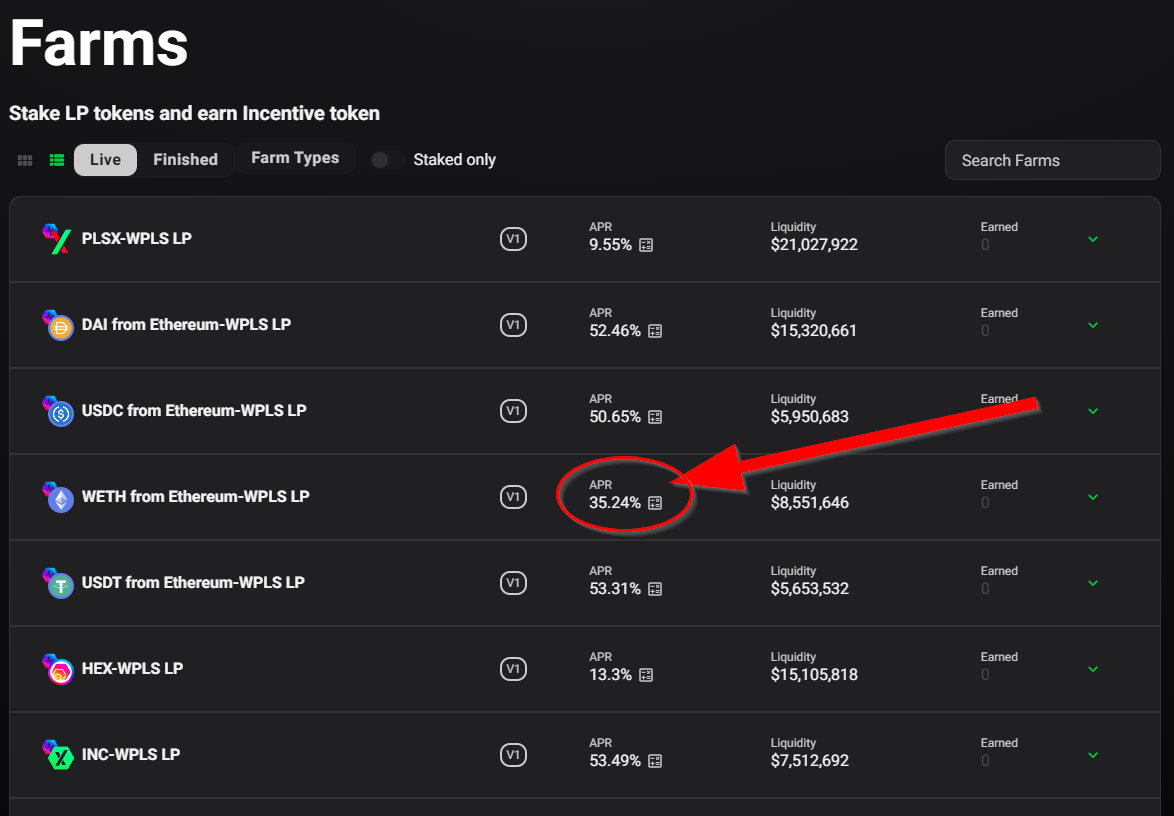The image size is (1174, 816).
Task: Select the green list view icon
Action: click(x=57, y=160)
